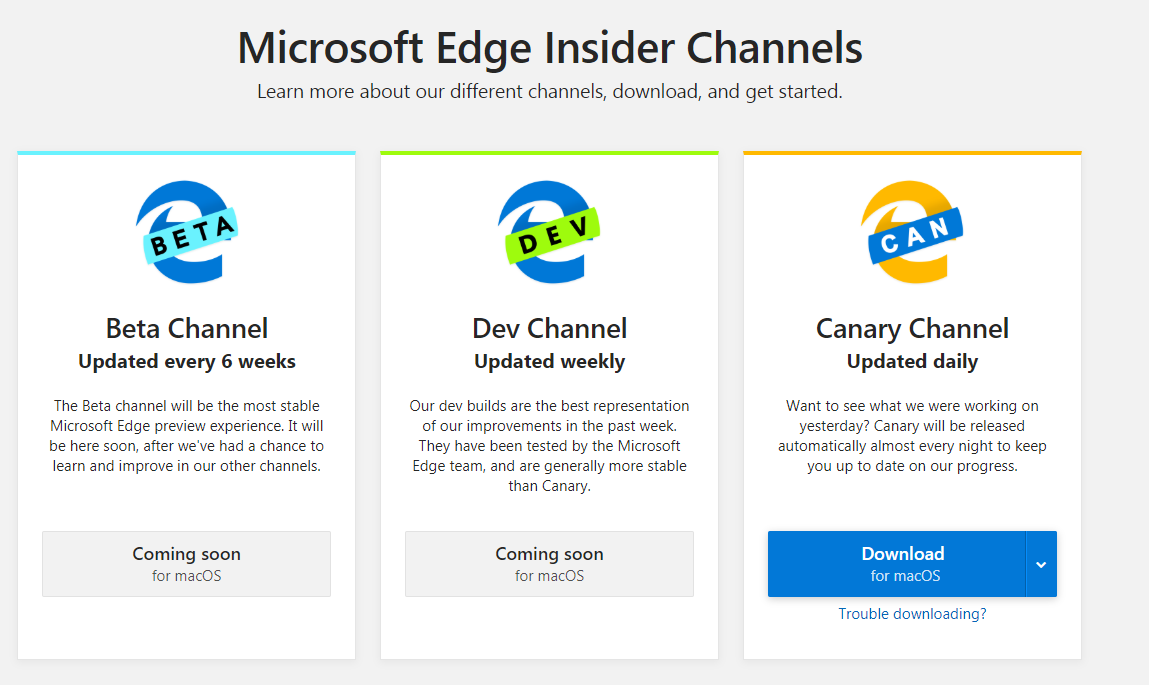Click the Microsoft Edge Insider Channels title
Image resolution: width=1149 pixels, height=685 pixels.
point(550,48)
